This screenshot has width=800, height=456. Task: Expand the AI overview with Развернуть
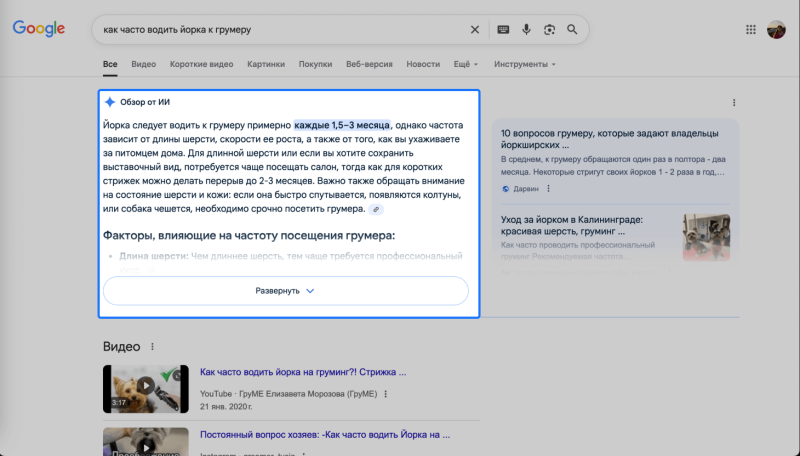pyautogui.click(x=286, y=291)
